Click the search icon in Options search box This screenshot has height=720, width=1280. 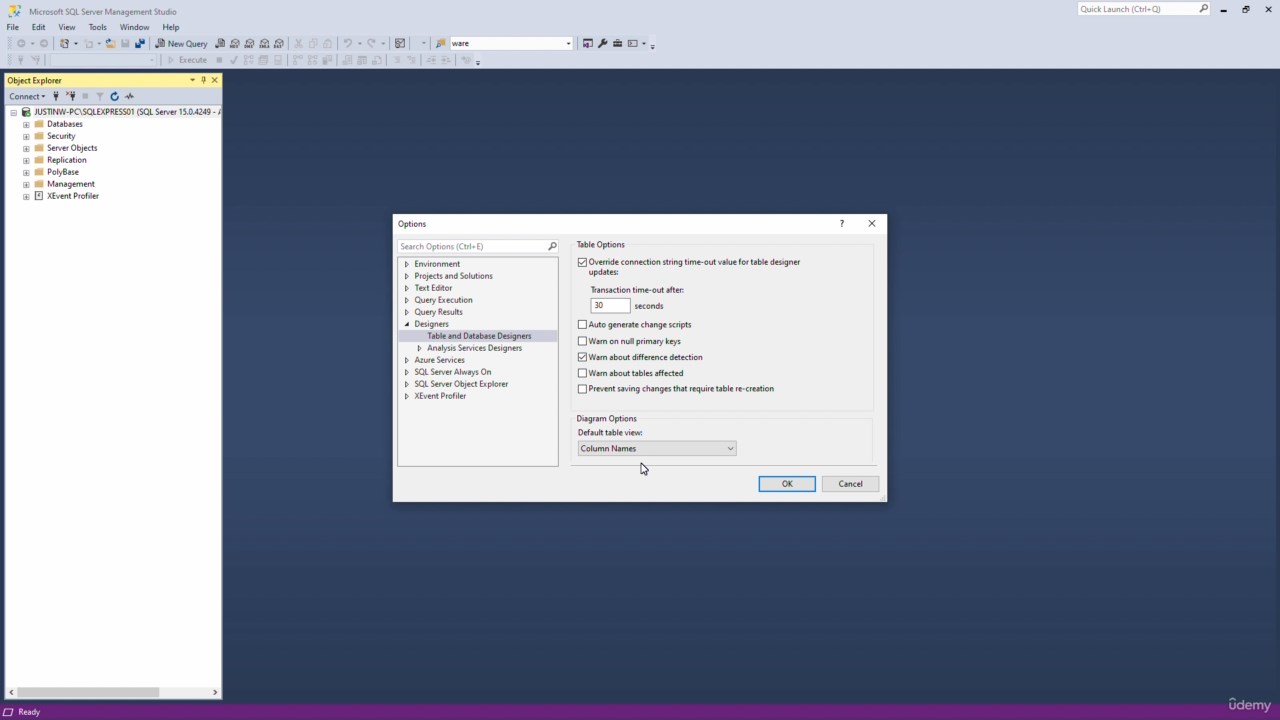coord(552,246)
